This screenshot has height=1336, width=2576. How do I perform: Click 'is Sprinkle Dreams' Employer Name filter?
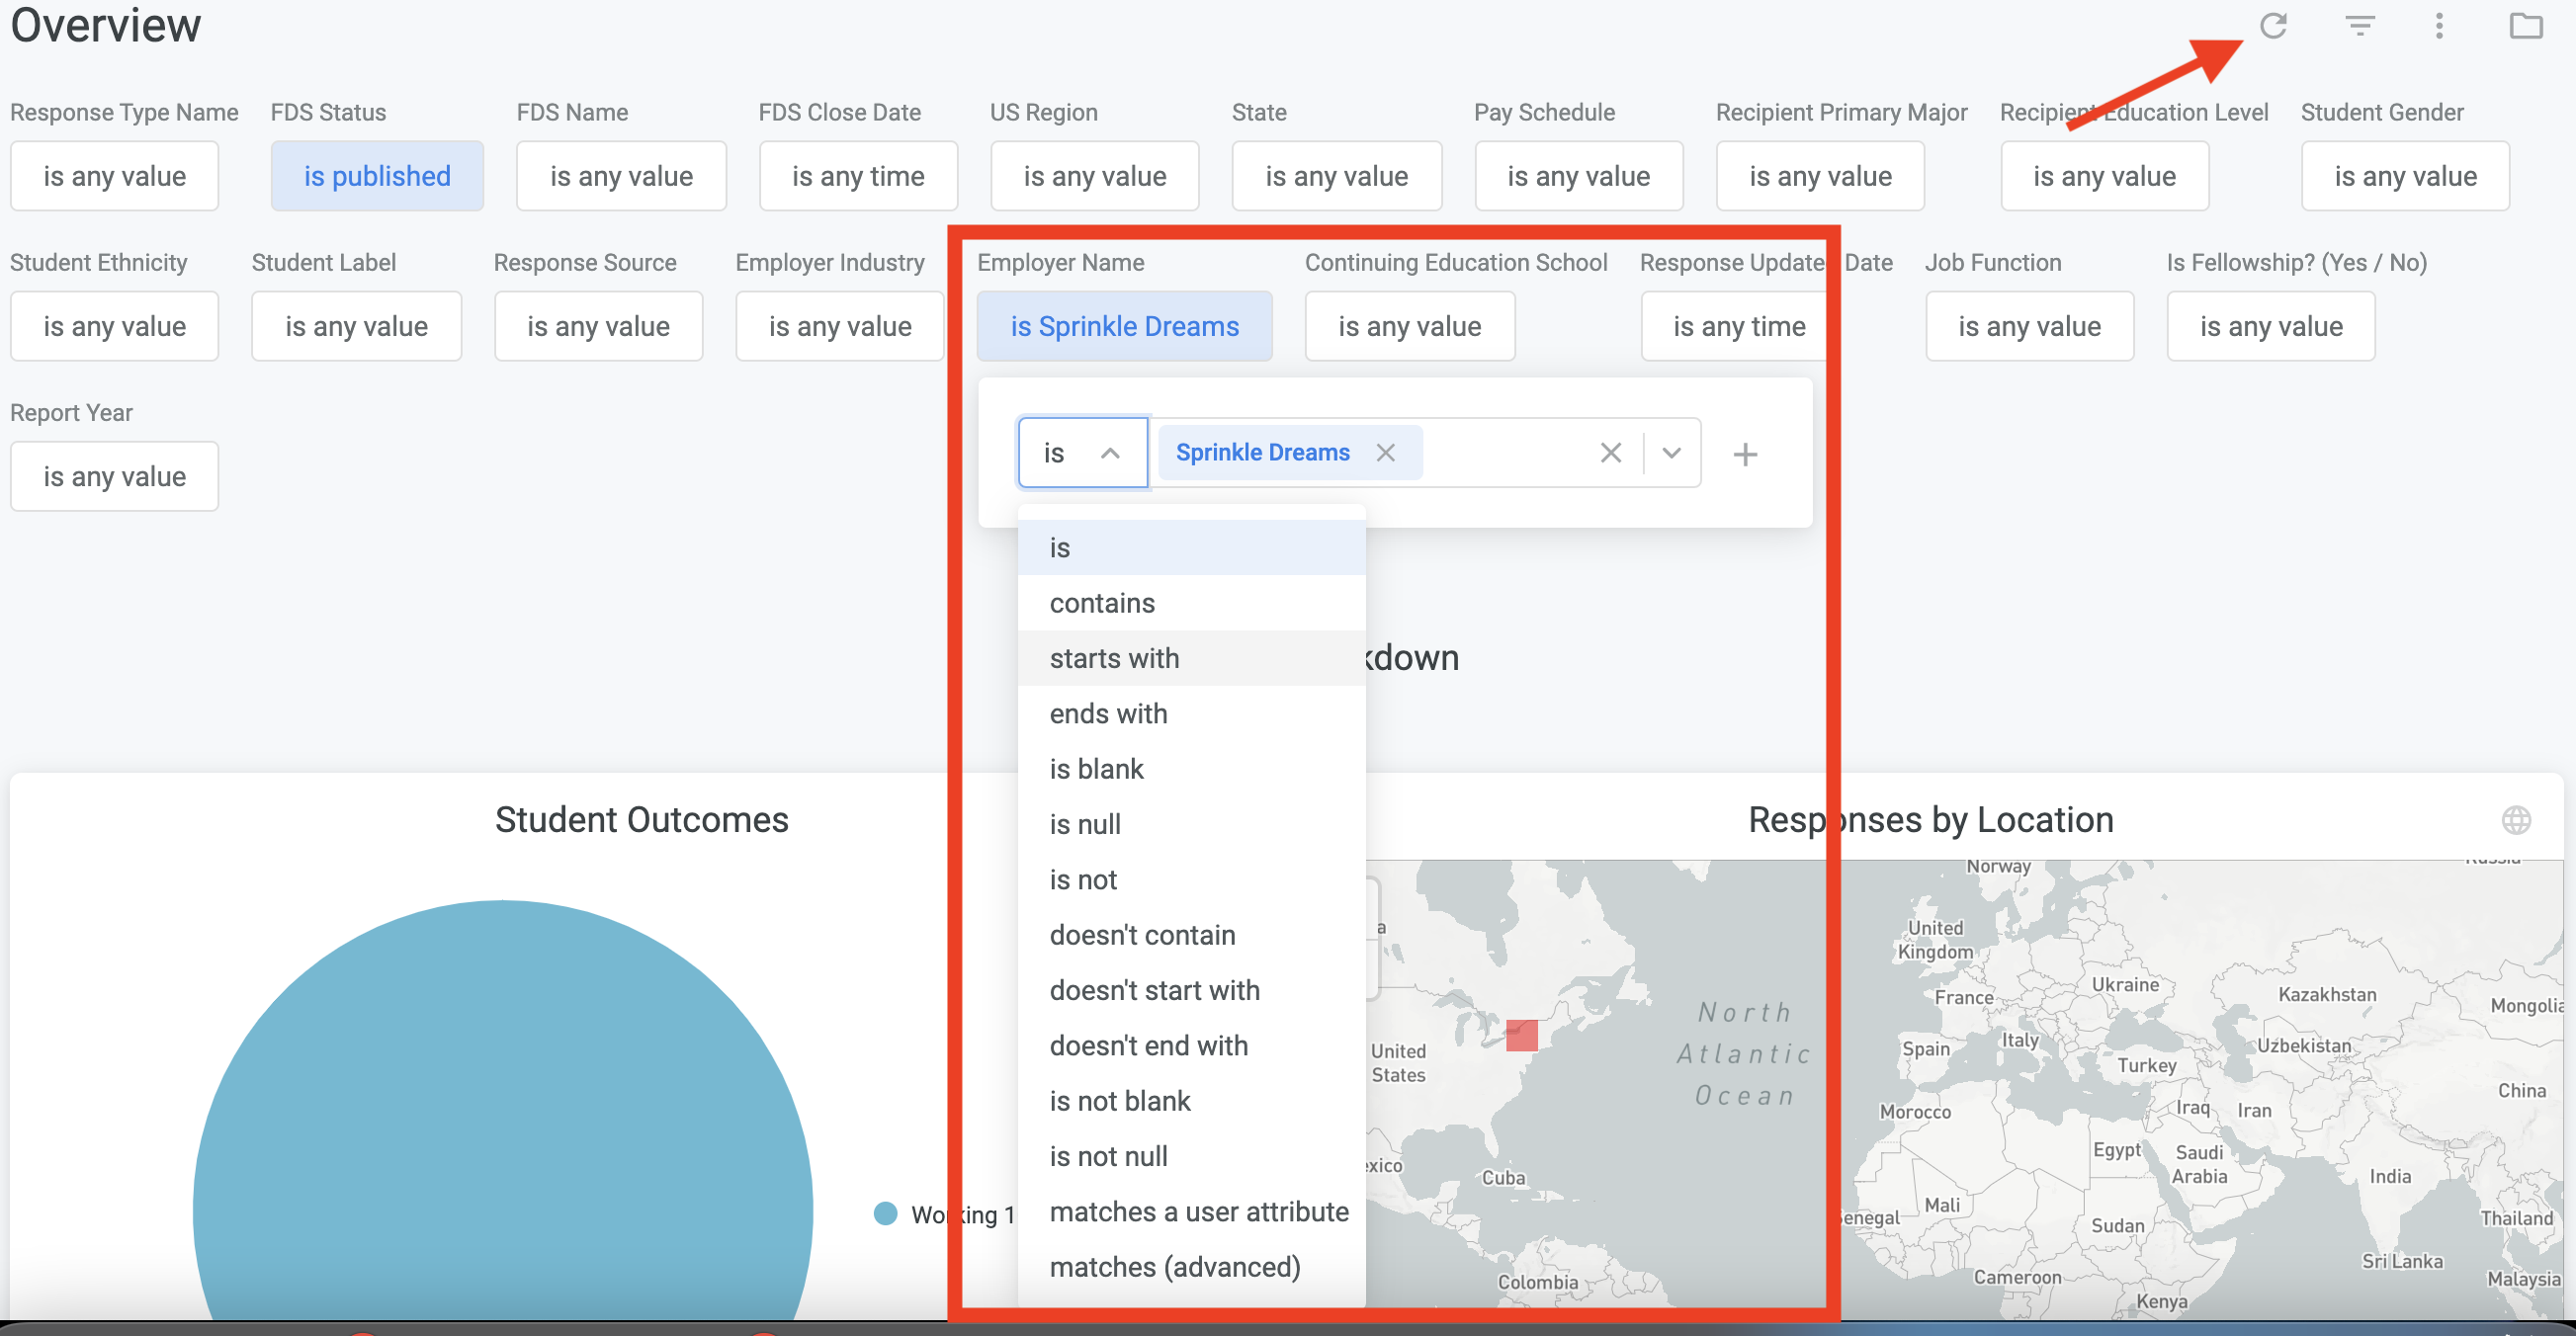point(1124,326)
